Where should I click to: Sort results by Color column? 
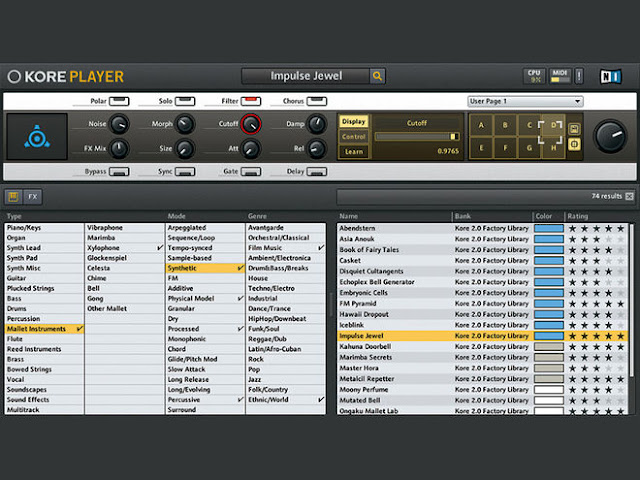pos(544,216)
